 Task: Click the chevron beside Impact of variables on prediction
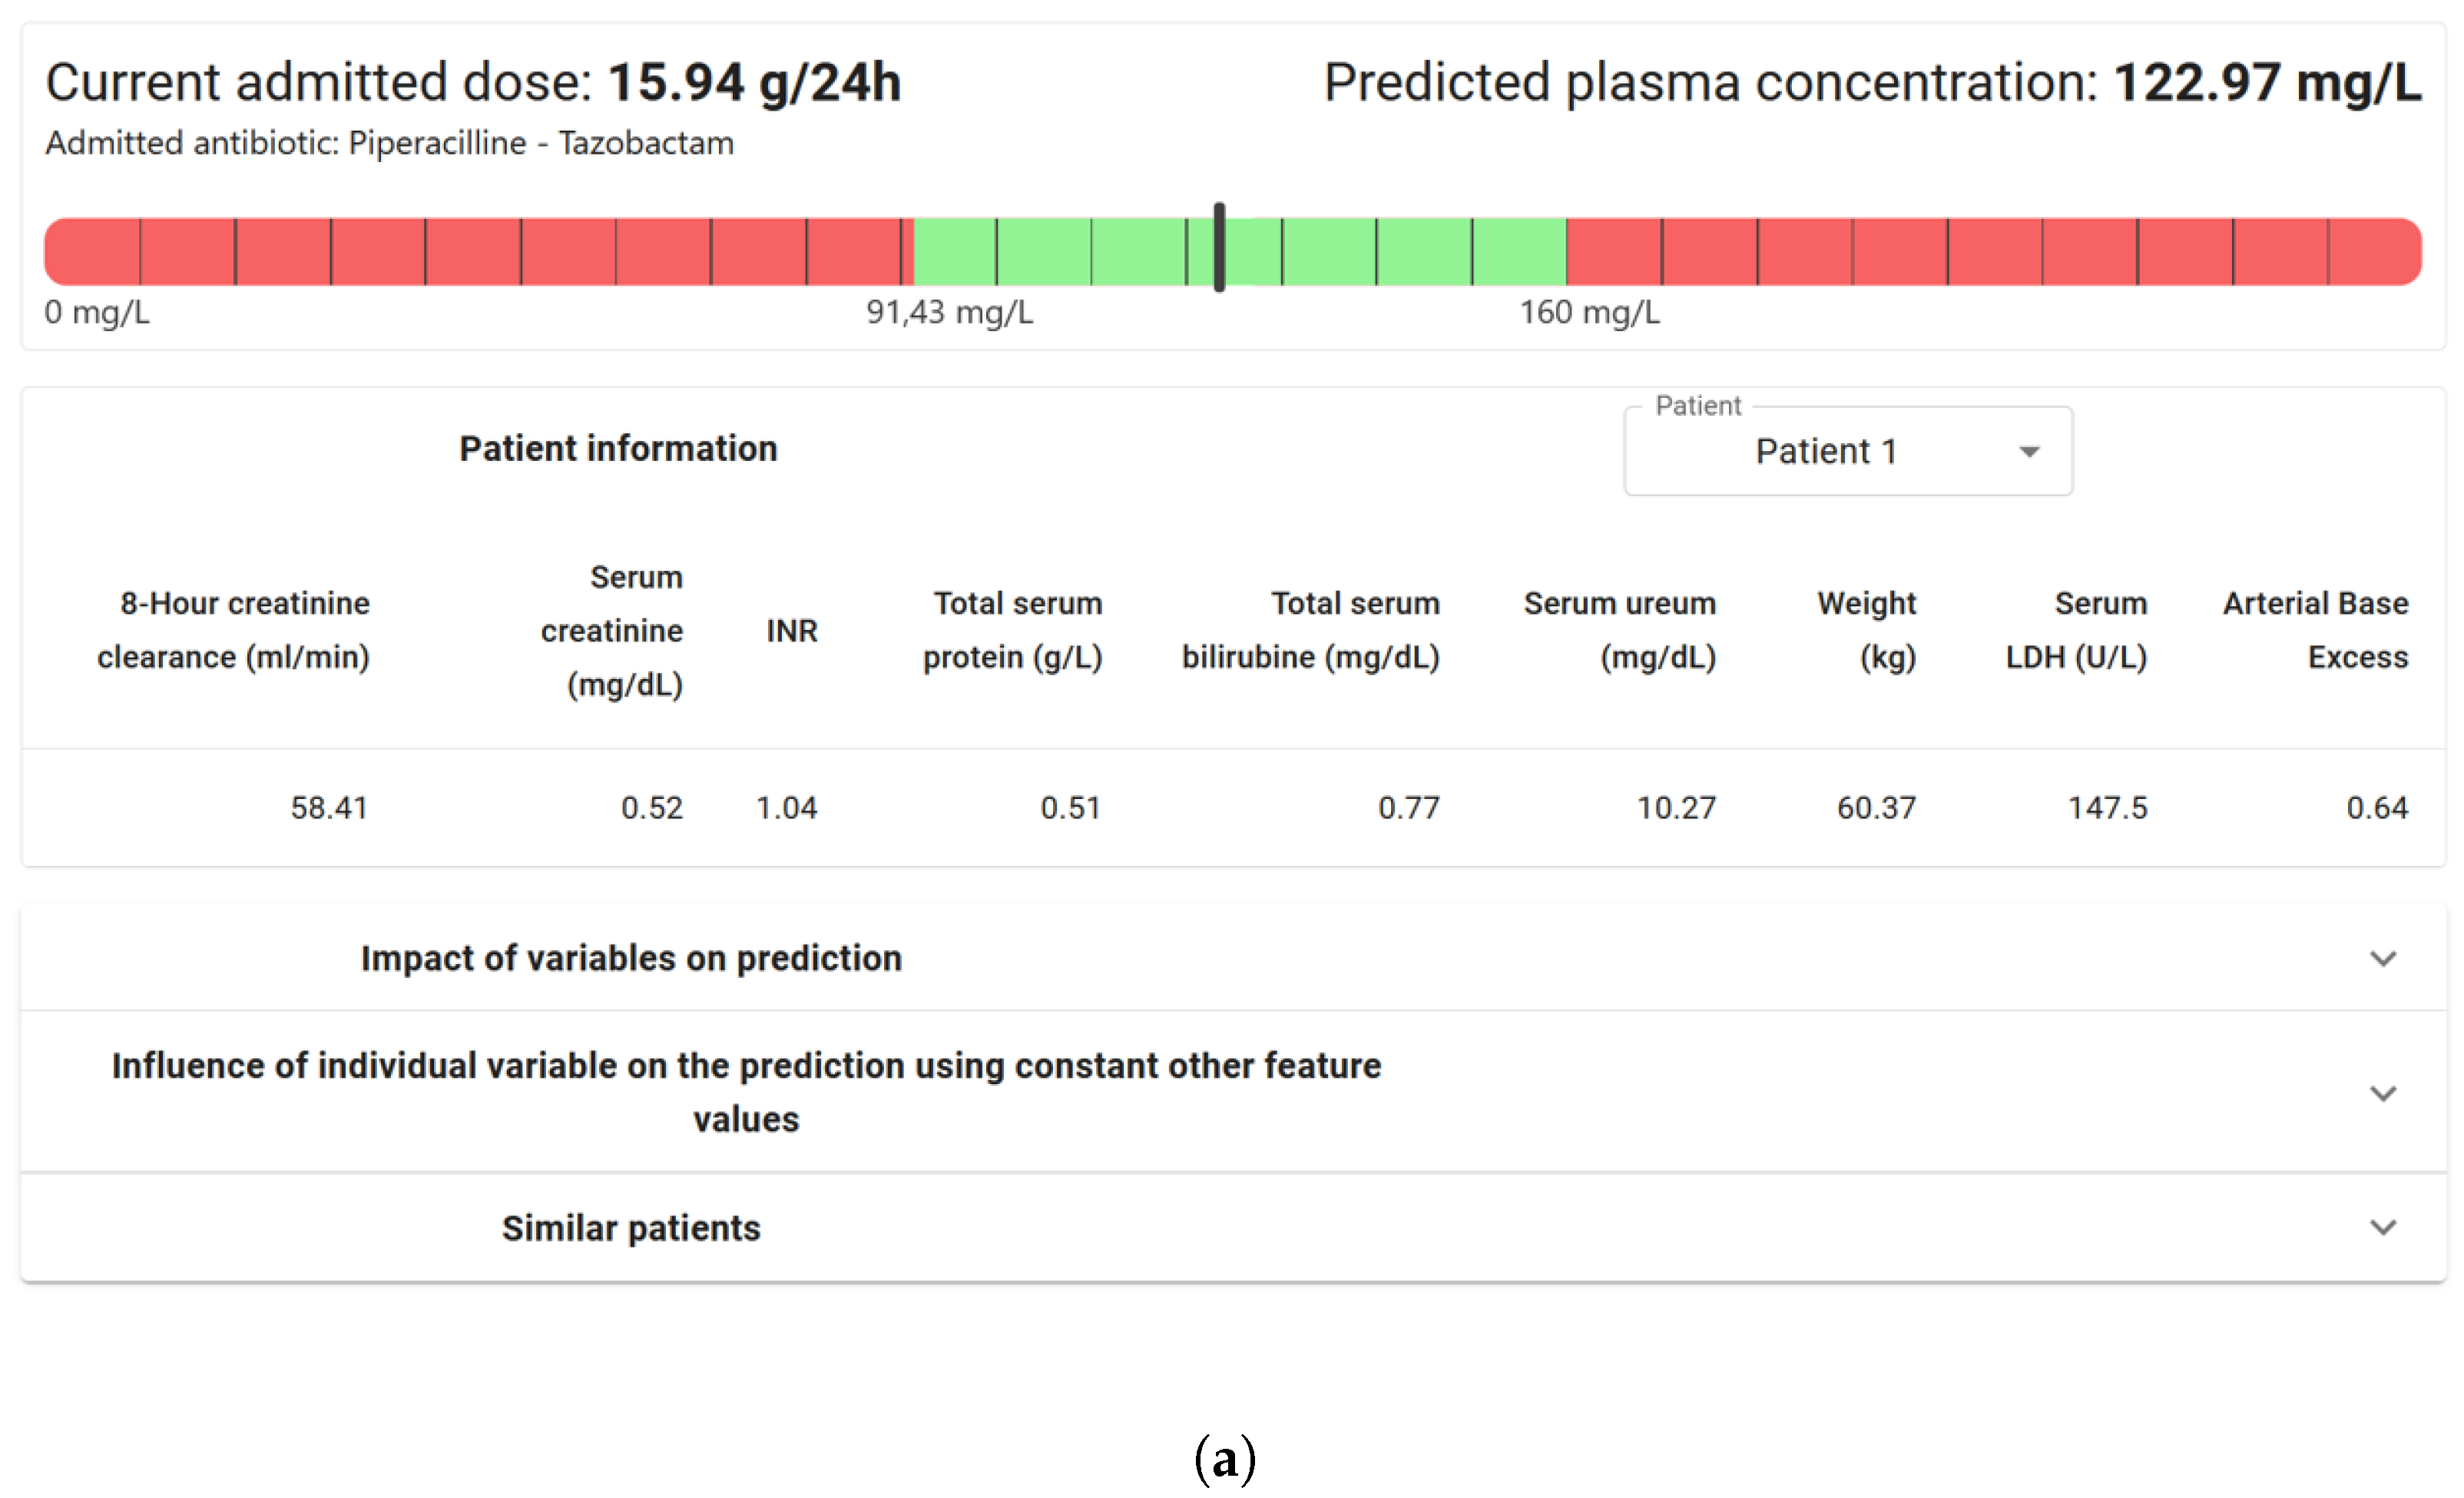tap(2383, 959)
